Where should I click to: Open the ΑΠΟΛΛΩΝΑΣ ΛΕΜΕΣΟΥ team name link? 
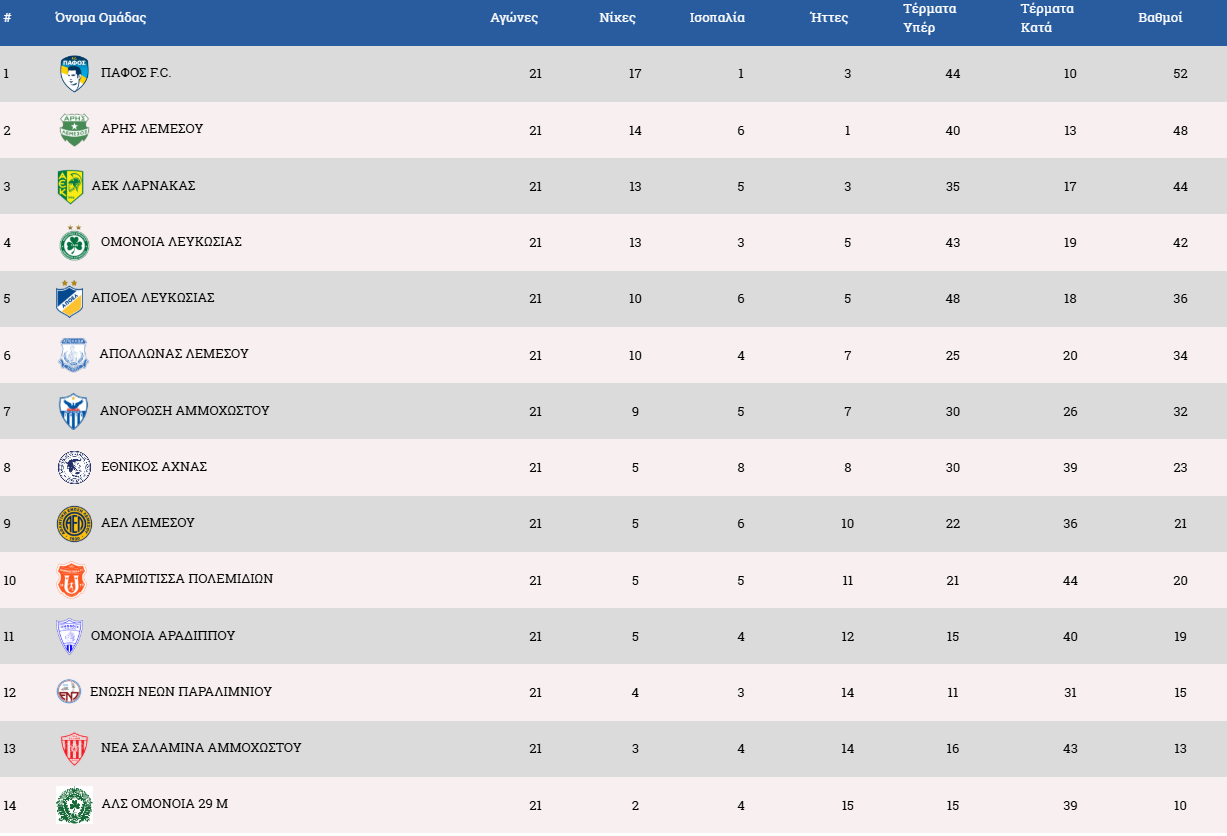[x=174, y=354]
